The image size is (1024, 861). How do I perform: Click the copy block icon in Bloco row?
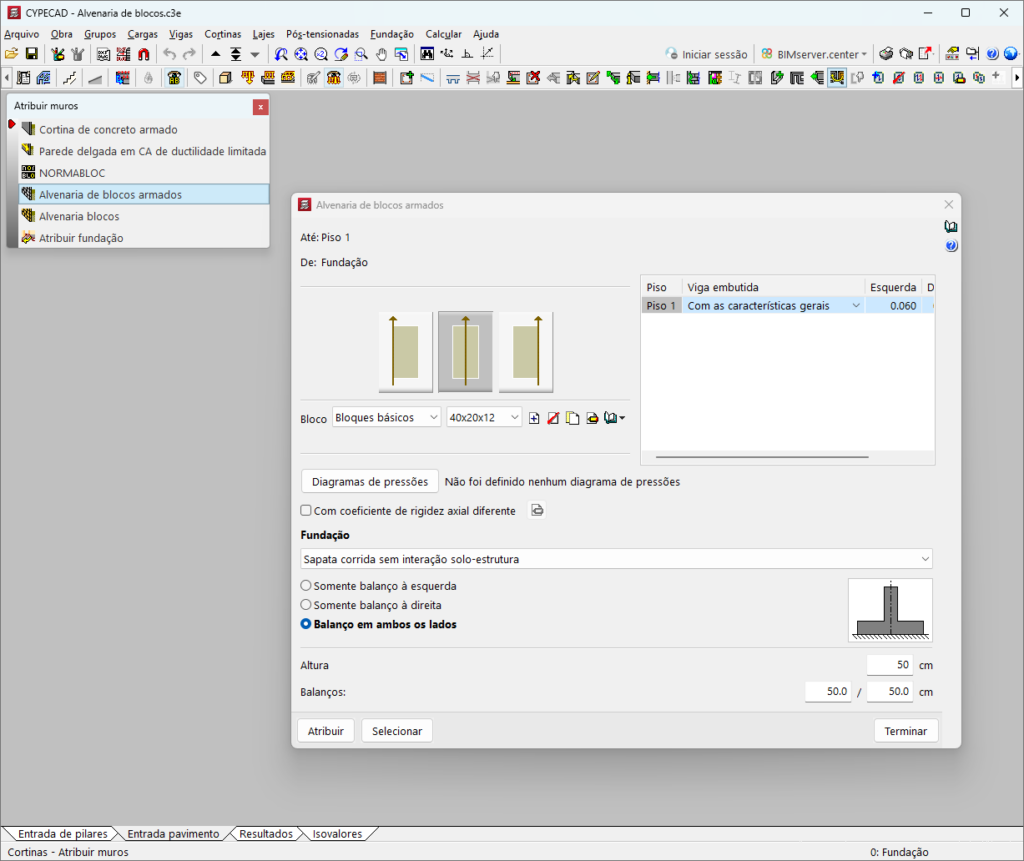coord(572,418)
